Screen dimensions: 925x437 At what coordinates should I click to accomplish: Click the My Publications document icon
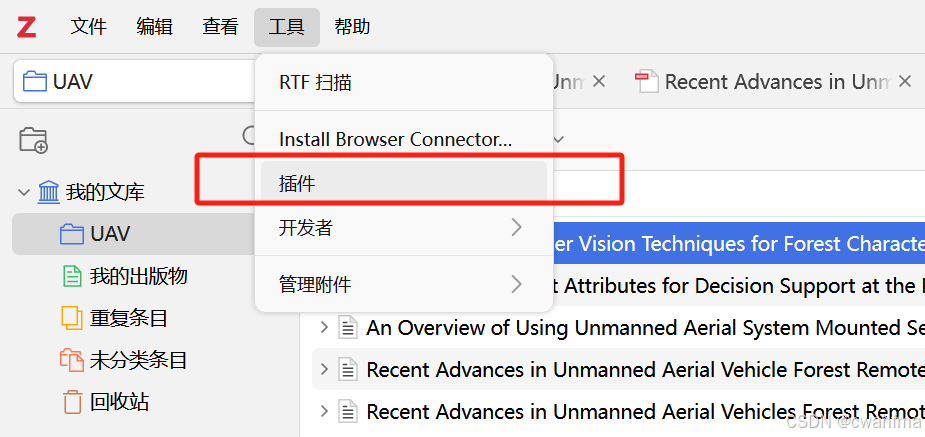pyautogui.click(x=71, y=276)
